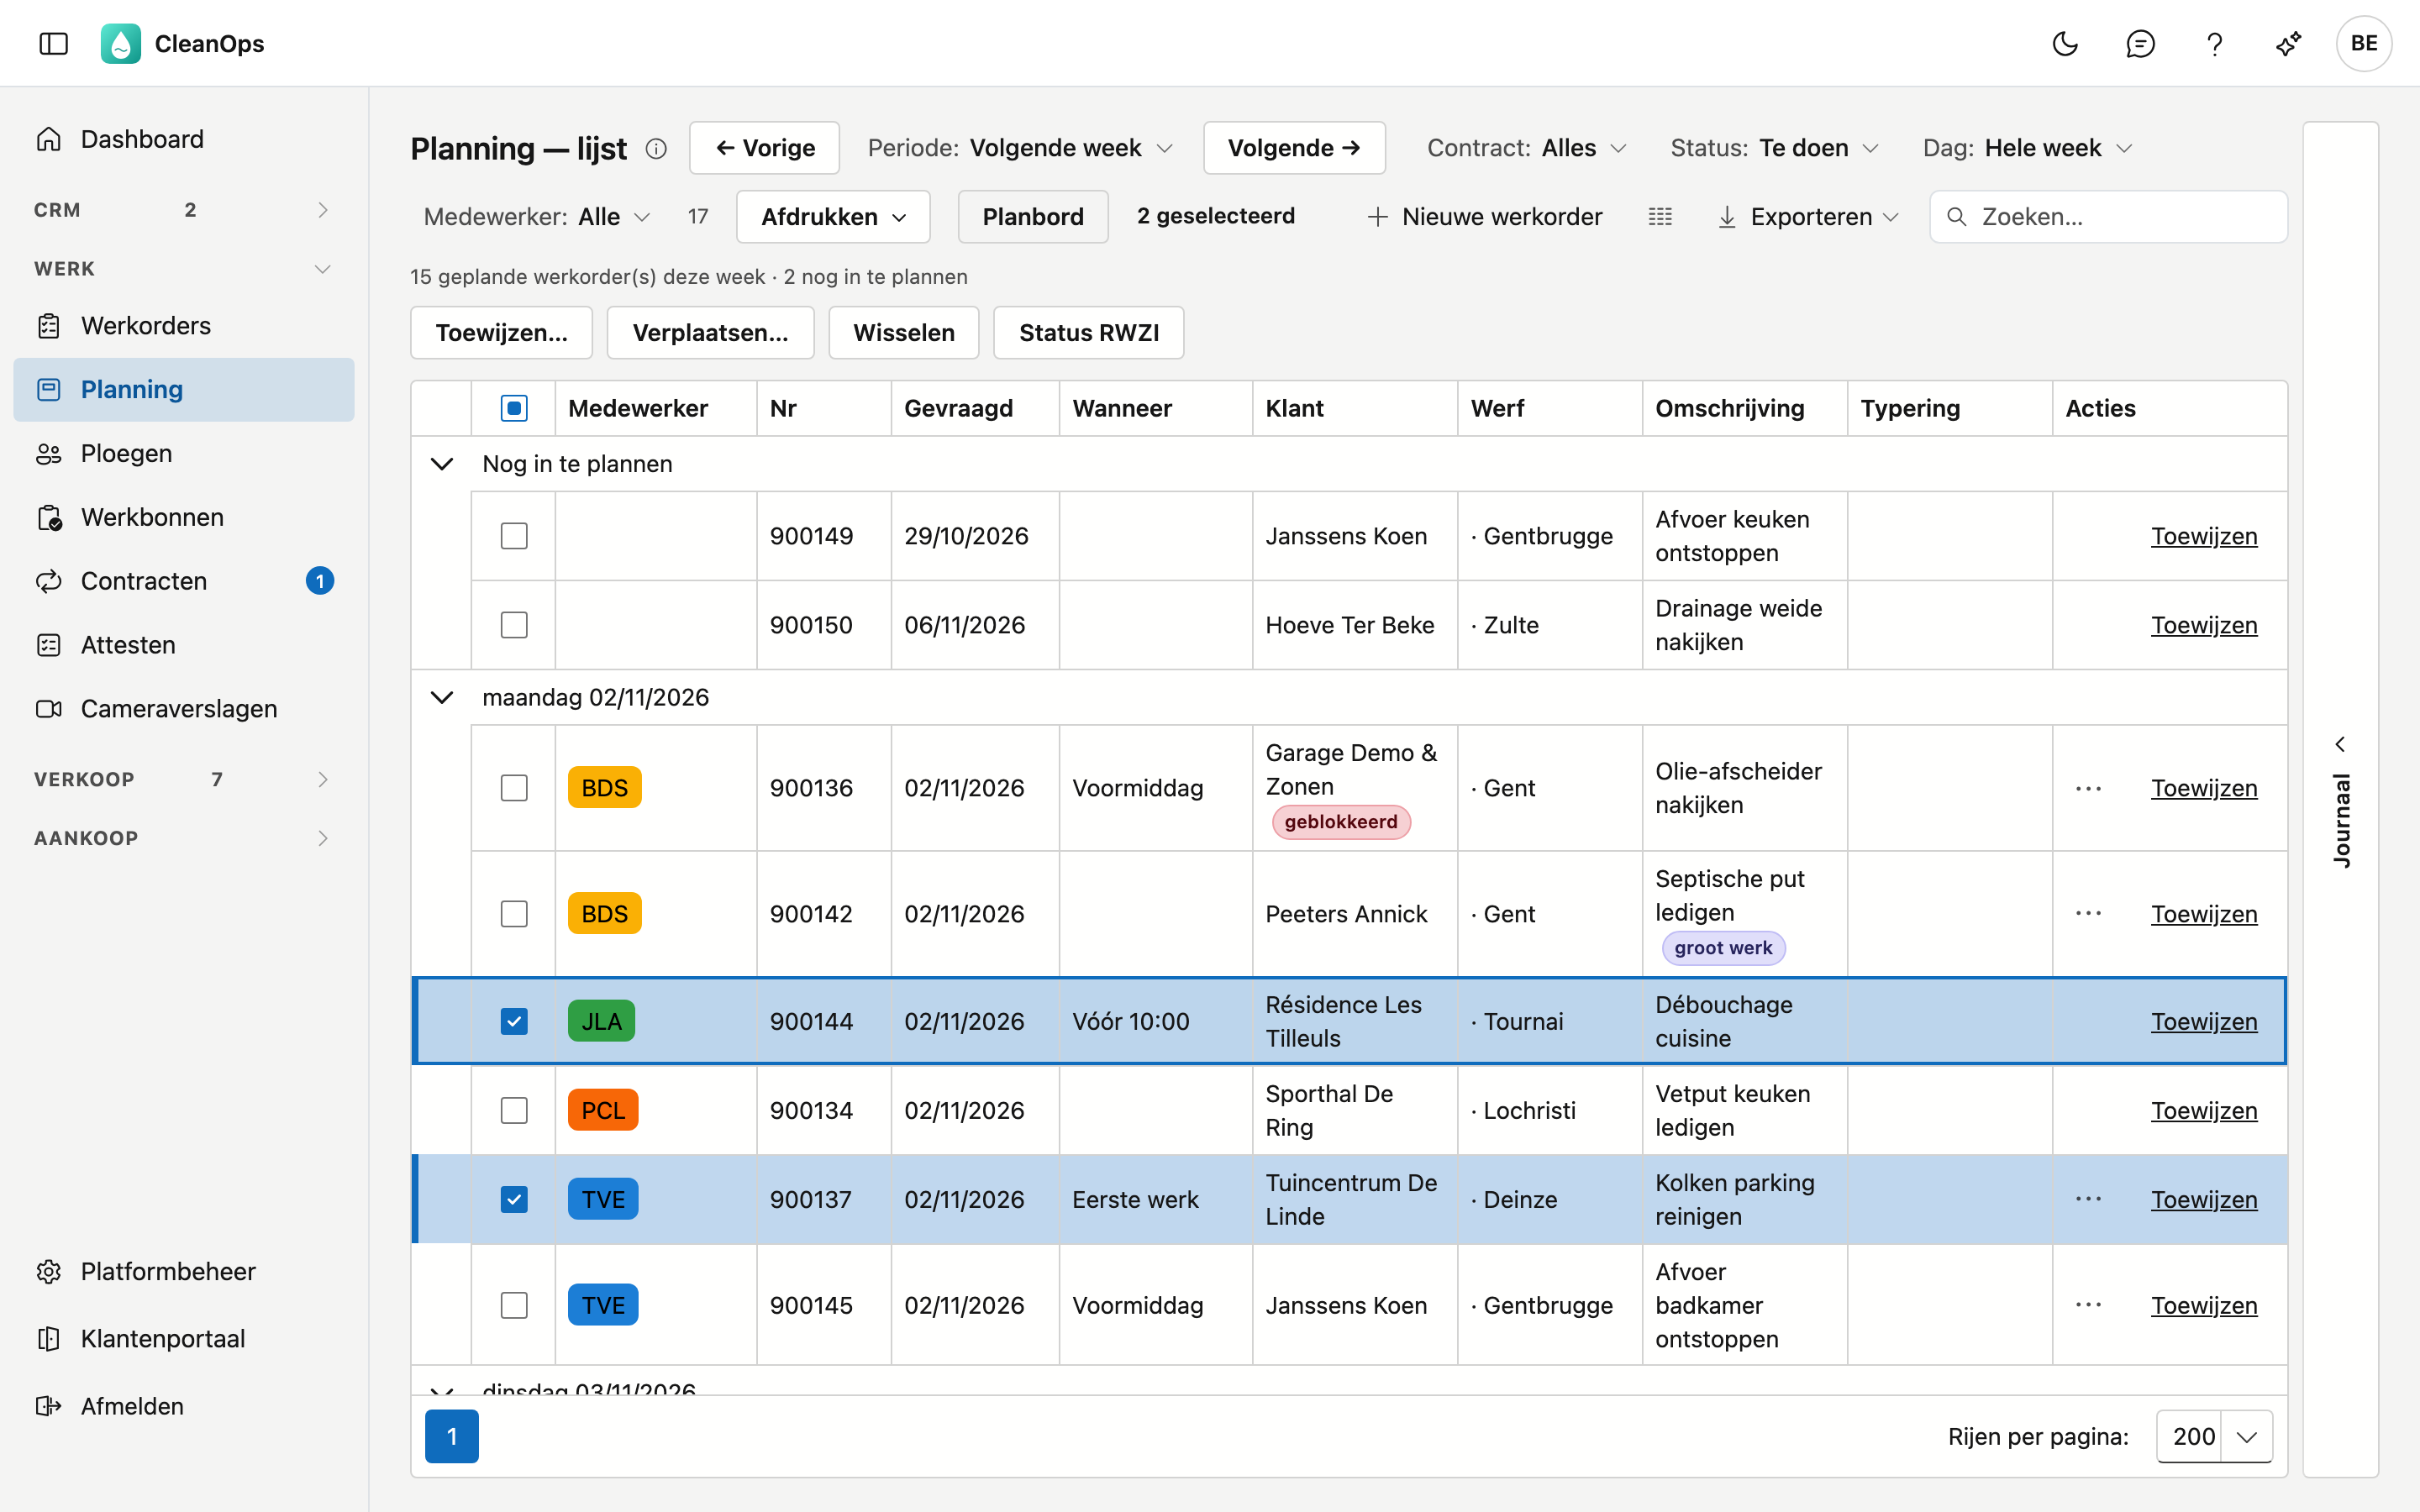Viewport: 2420px width, 1512px height.
Task: Toggle the select-all header checkbox
Action: pyautogui.click(x=514, y=408)
